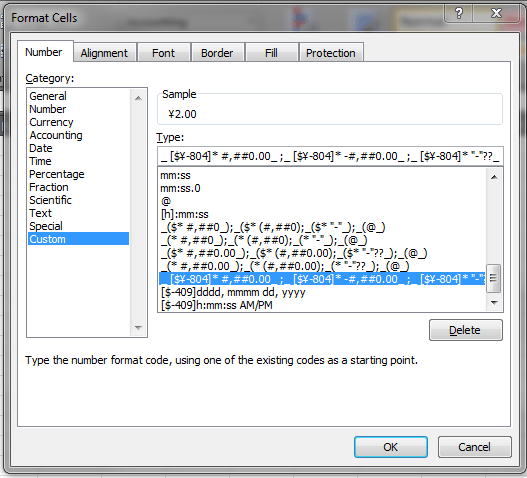The image size is (527, 478).
Task: Select the _(* #,##0_) format code
Action: [x=322, y=240]
